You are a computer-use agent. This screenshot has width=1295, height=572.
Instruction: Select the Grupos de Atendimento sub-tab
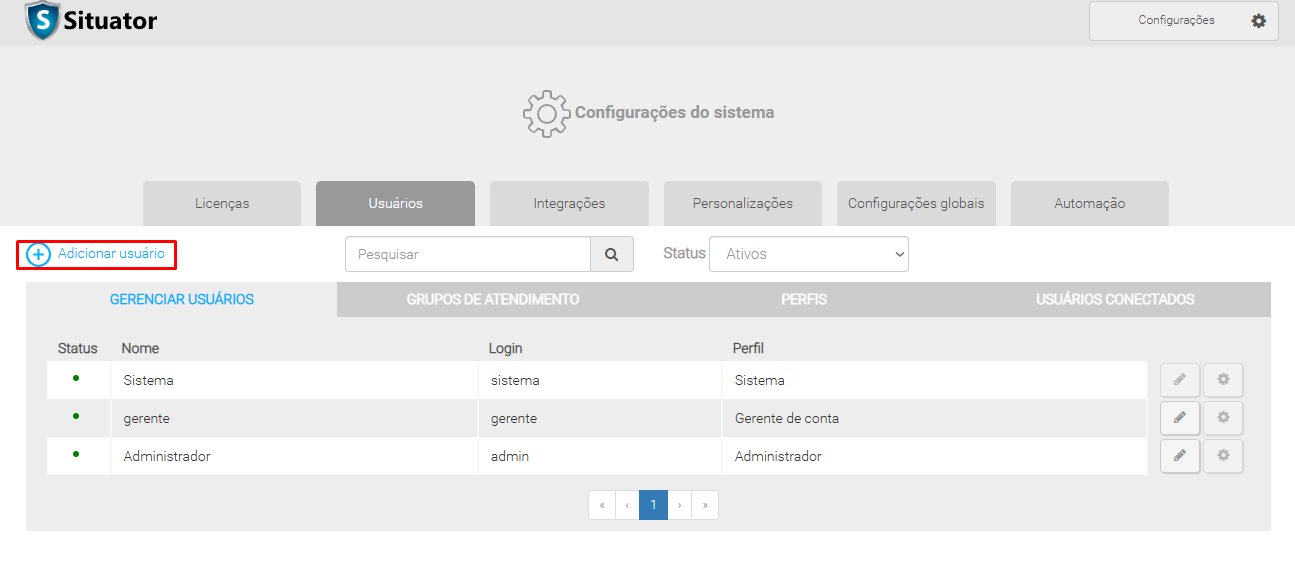492,299
